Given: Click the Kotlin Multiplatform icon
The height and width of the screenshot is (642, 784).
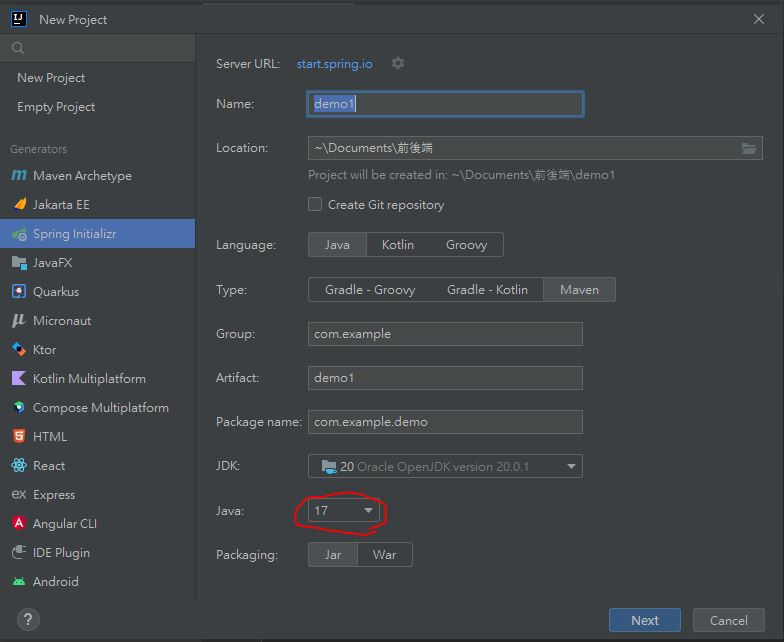Looking at the screenshot, I should (18, 378).
